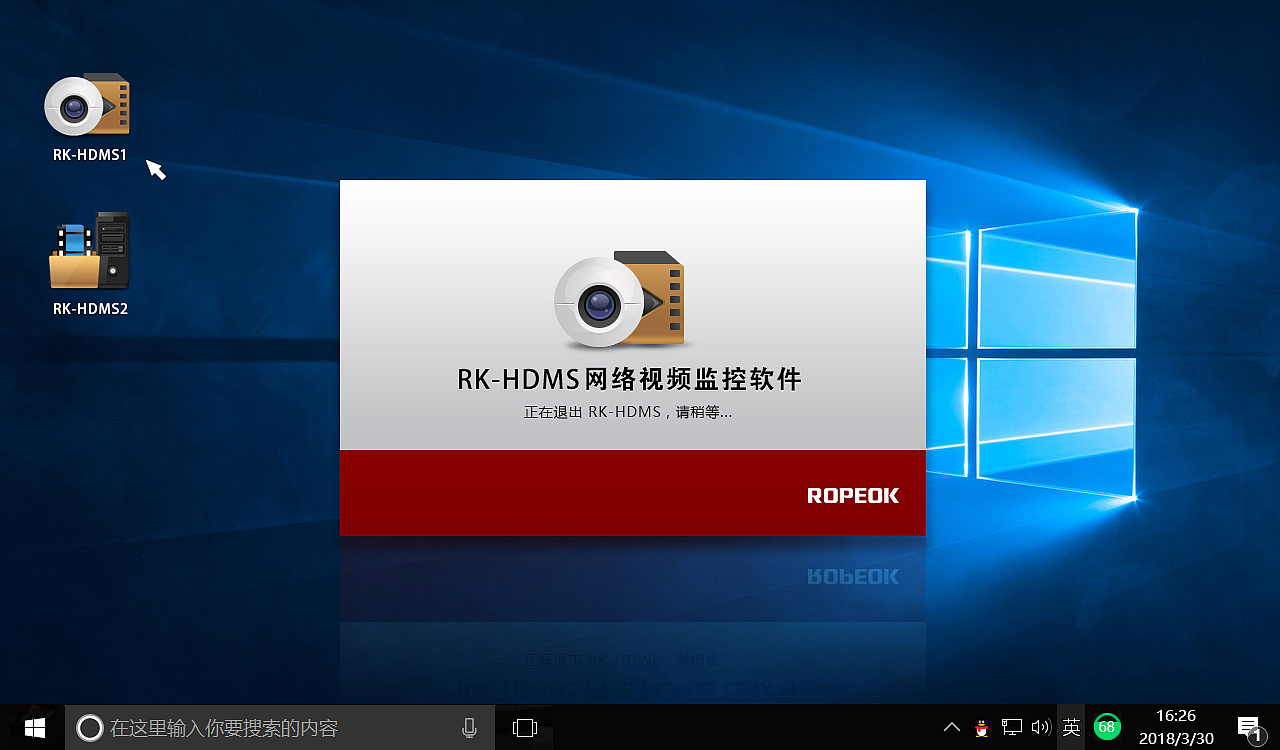Click the ROPEOK logo on the red banner
This screenshot has height=750, width=1280.
852,492
